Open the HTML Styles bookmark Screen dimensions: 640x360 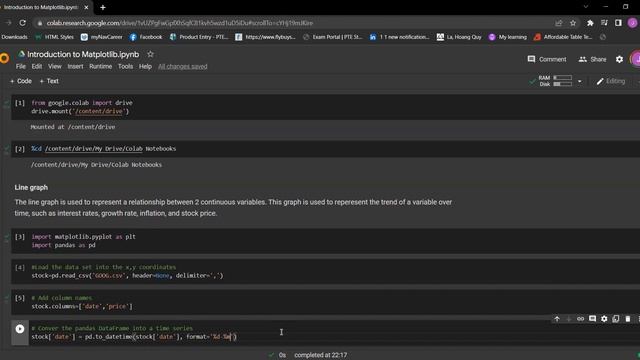(x=54, y=37)
